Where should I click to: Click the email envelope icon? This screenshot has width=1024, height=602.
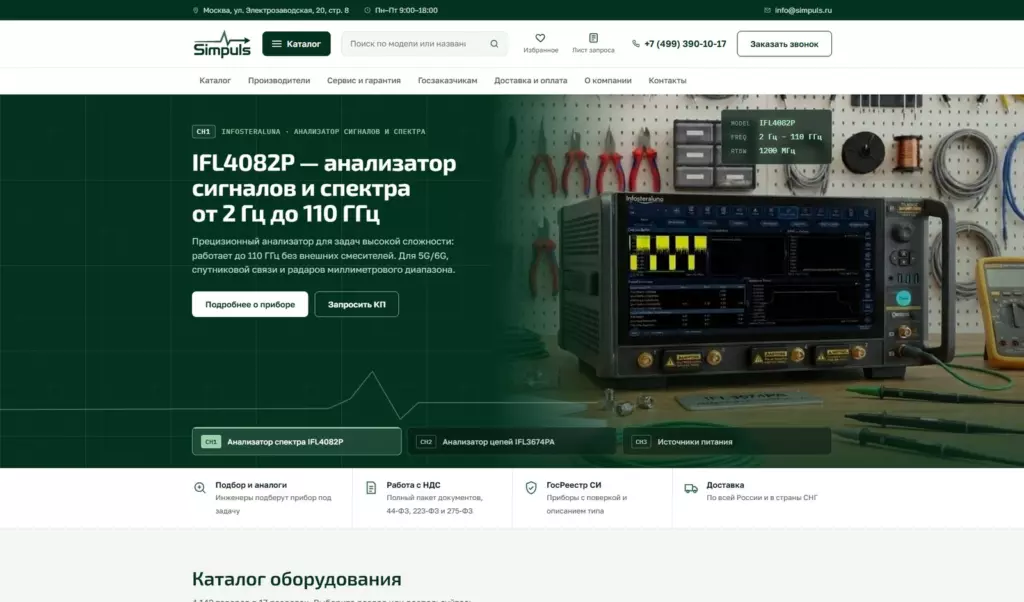click(767, 10)
